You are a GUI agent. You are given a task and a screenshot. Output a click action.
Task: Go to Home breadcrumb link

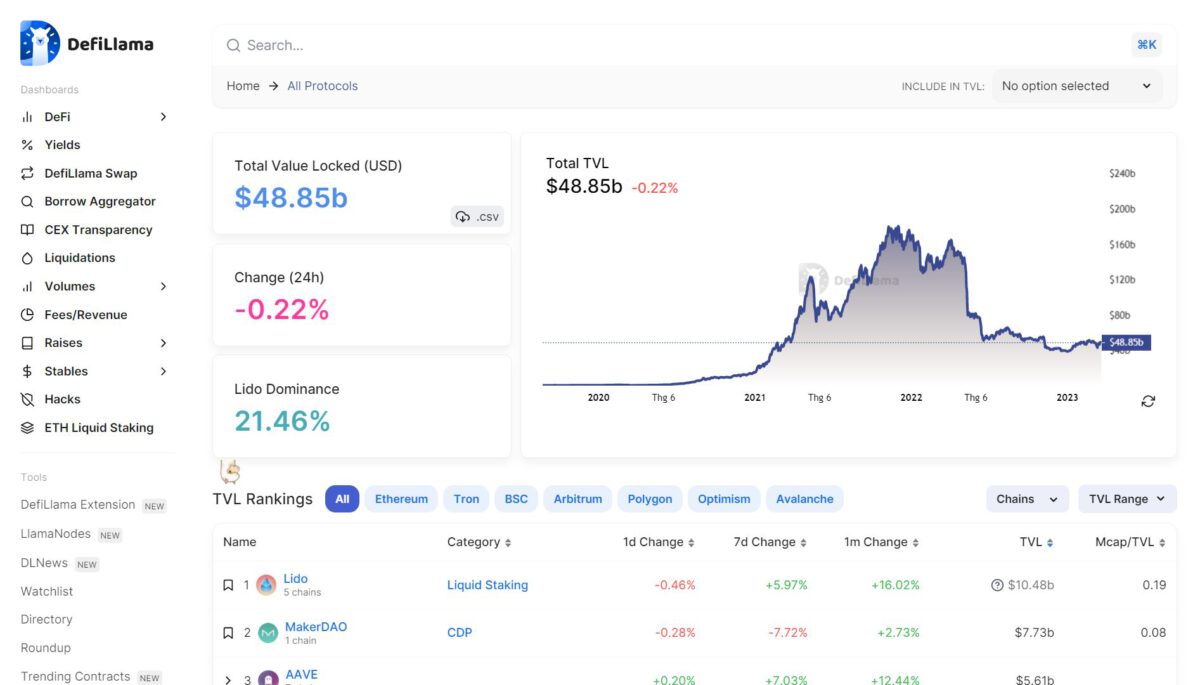(x=243, y=86)
